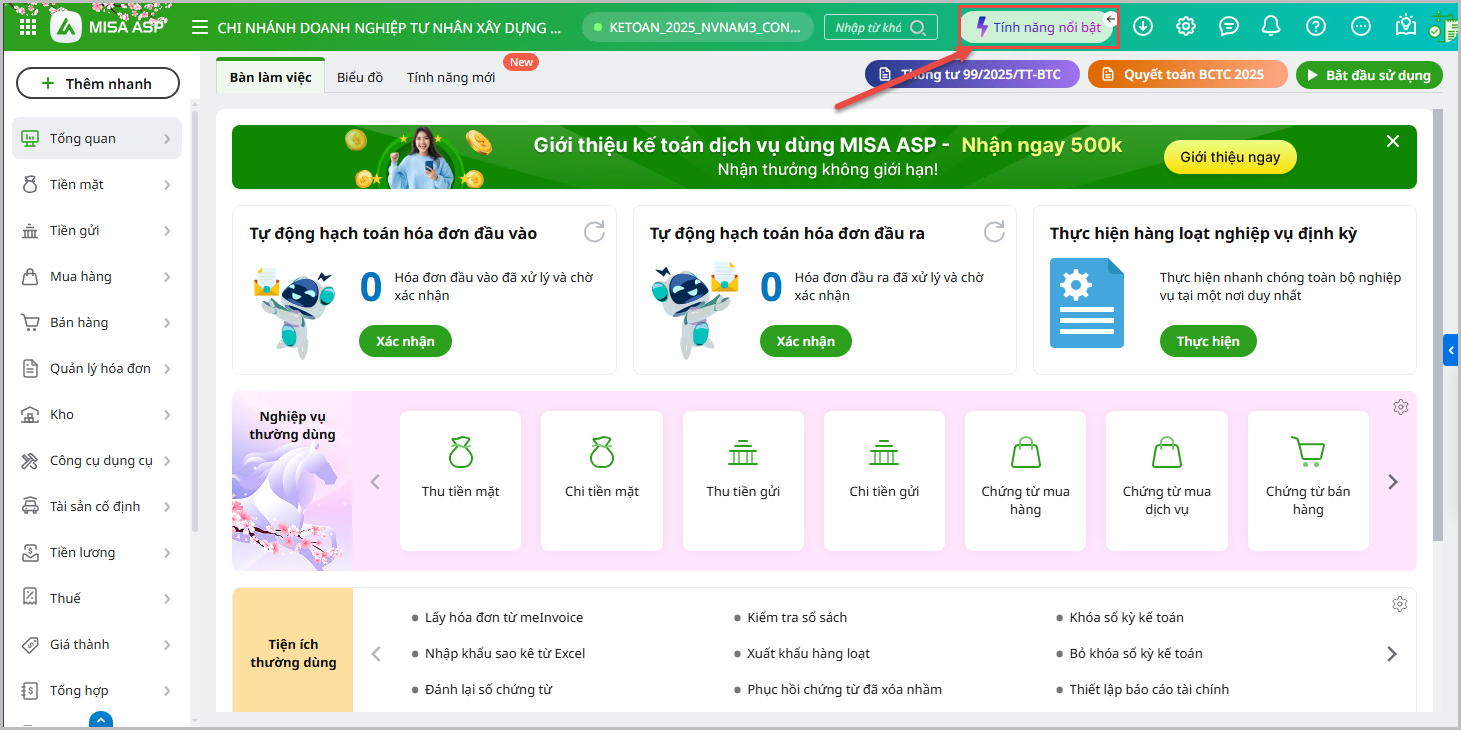Open the Thu tiền mặt shortcut tile
This screenshot has width=1461, height=730.
460,480
